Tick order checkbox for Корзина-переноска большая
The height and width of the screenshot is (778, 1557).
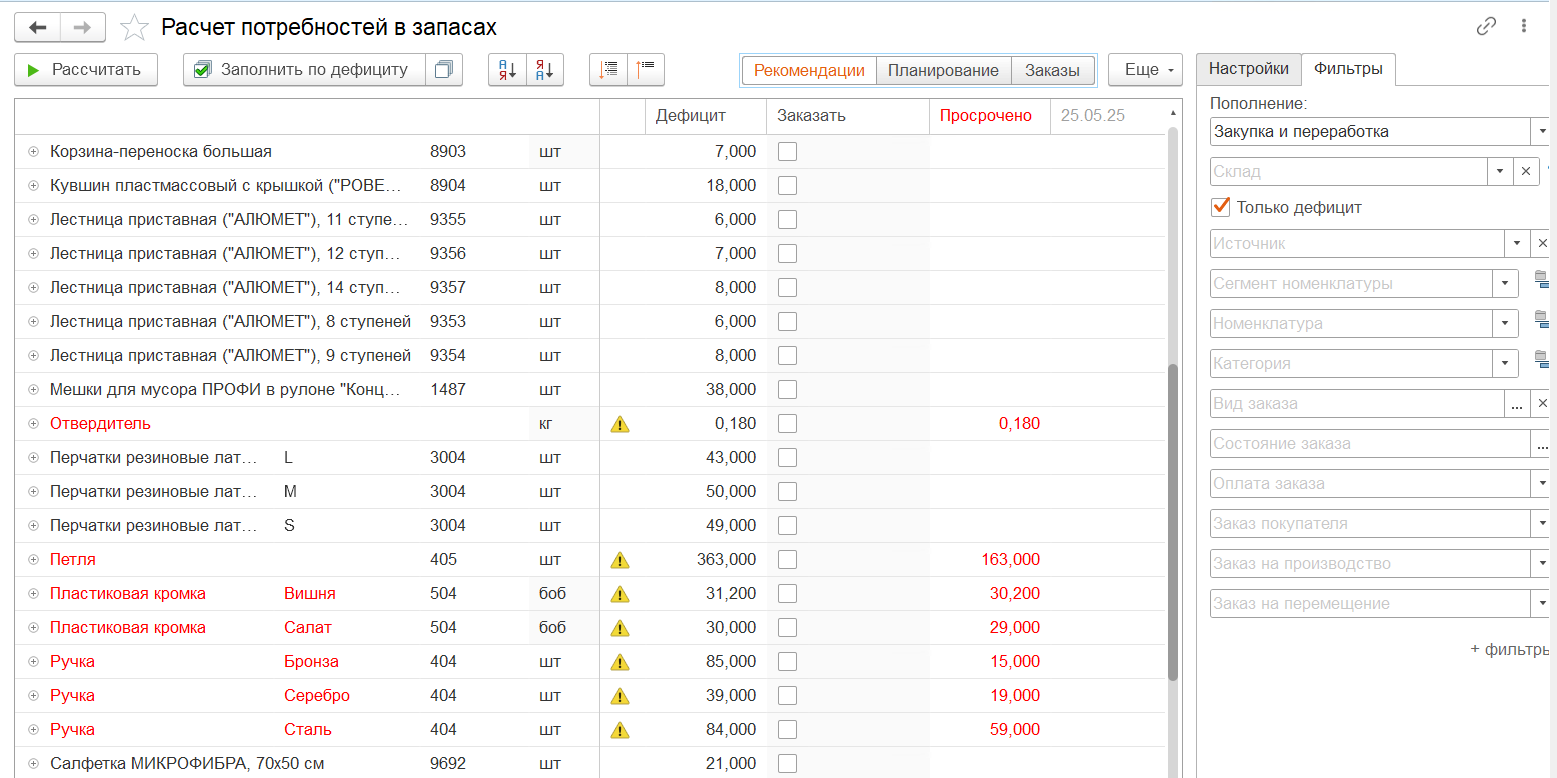click(x=788, y=152)
